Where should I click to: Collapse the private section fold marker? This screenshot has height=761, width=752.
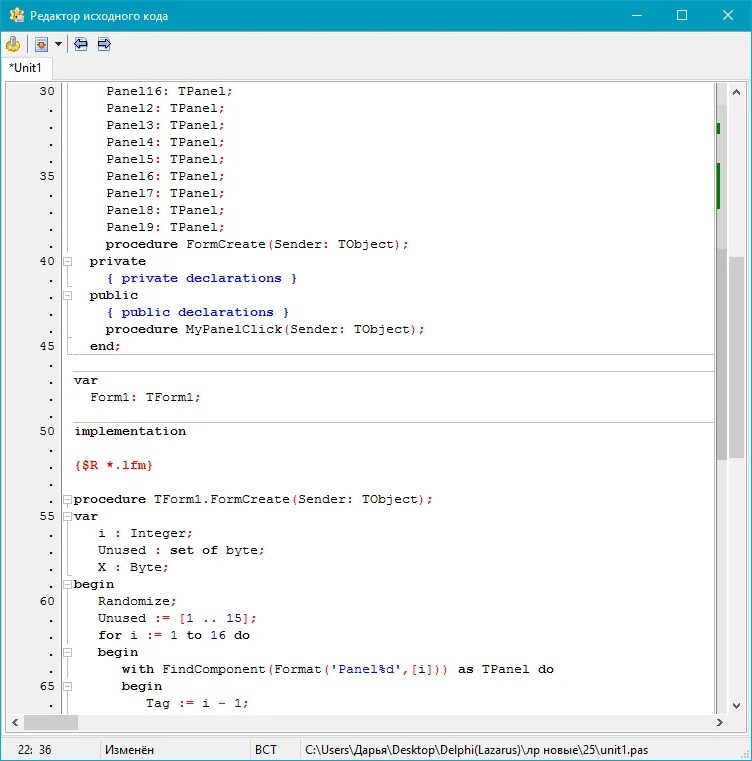[x=68, y=262]
